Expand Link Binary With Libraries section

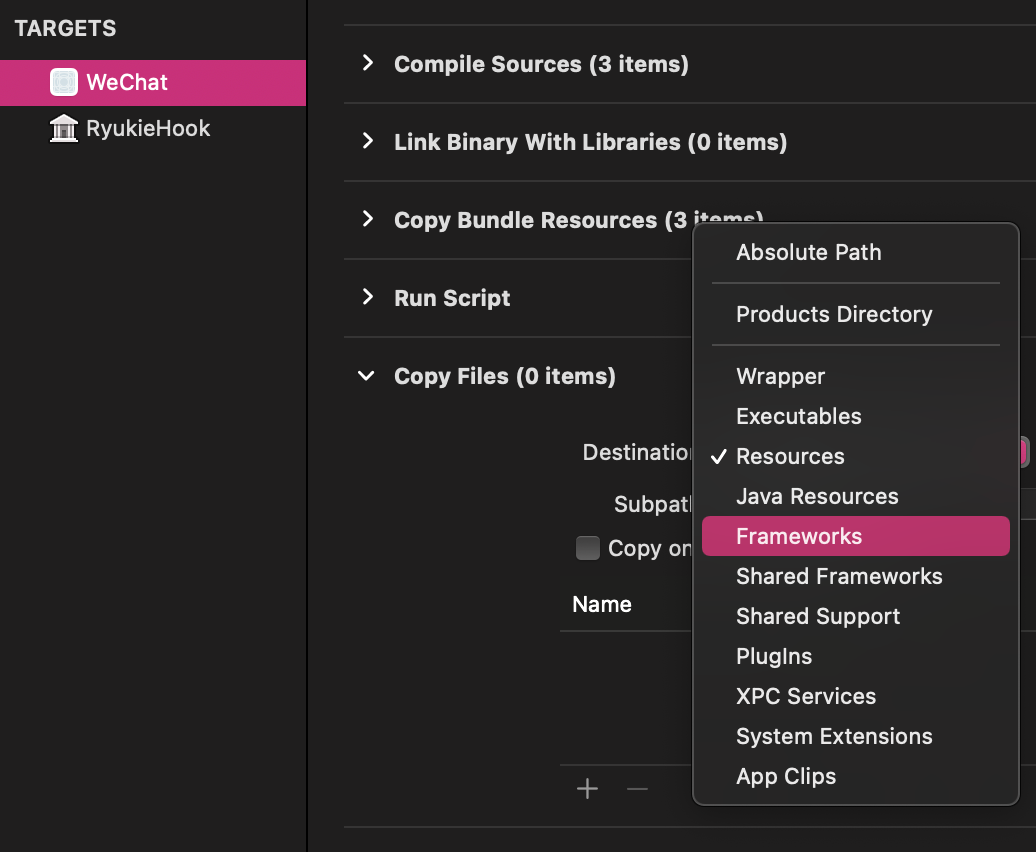click(x=368, y=141)
